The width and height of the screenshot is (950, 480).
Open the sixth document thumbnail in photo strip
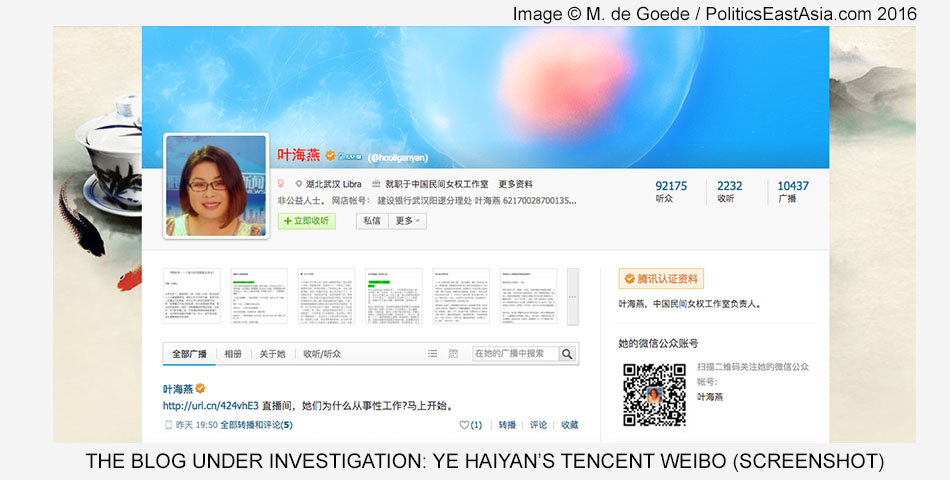(x=528, y=296)
